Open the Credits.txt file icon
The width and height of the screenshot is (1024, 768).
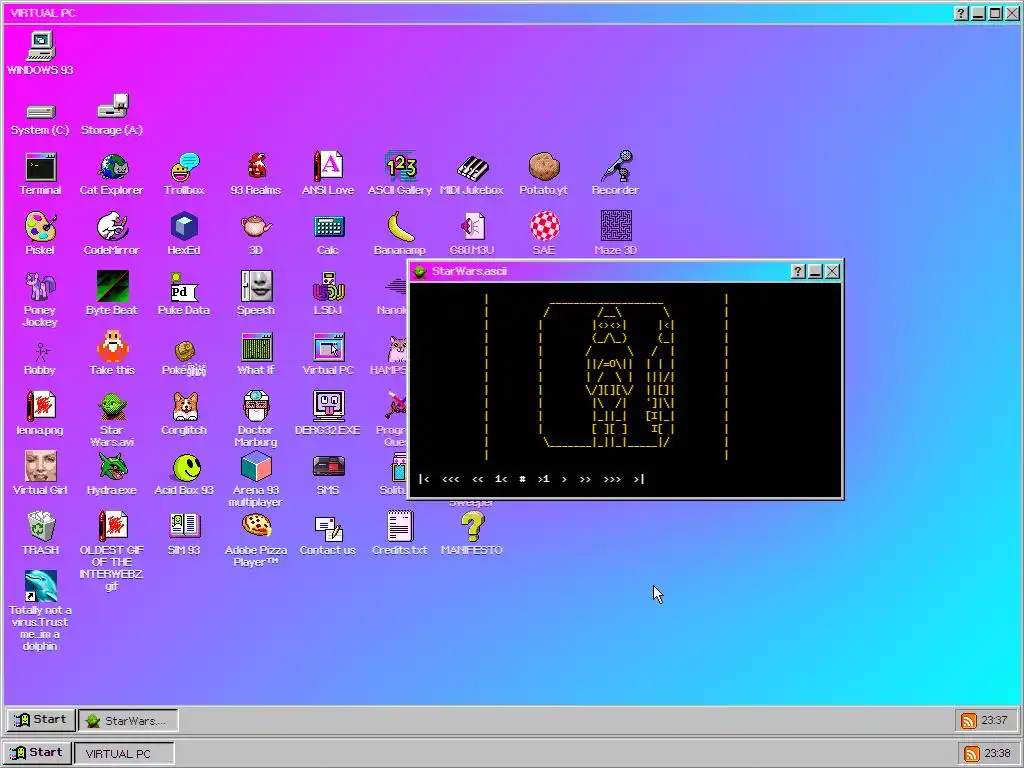[x=400, y=527]
